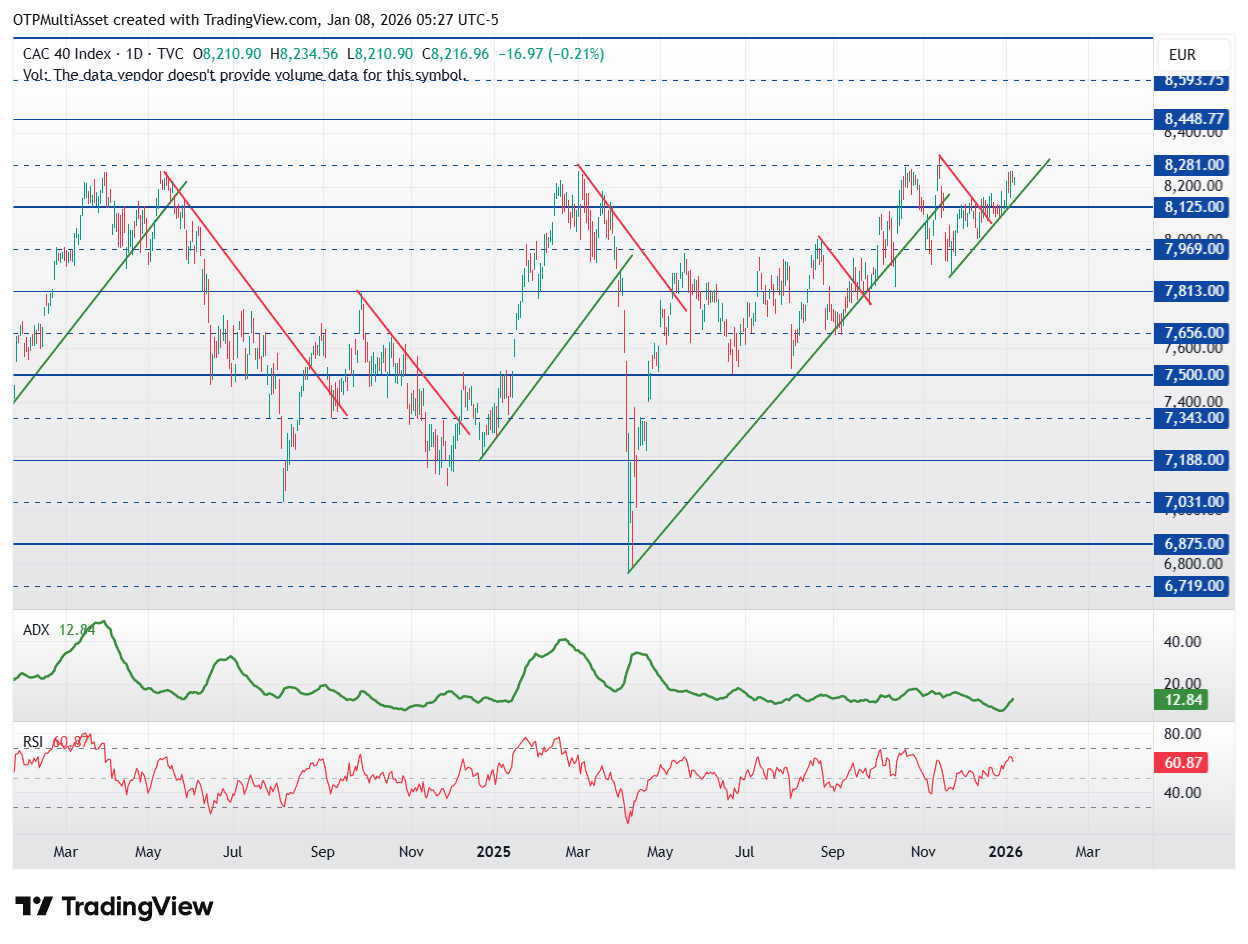1248x944 pixels.
Task: Click the RSI indicator legend
Action: pos(56,742)
